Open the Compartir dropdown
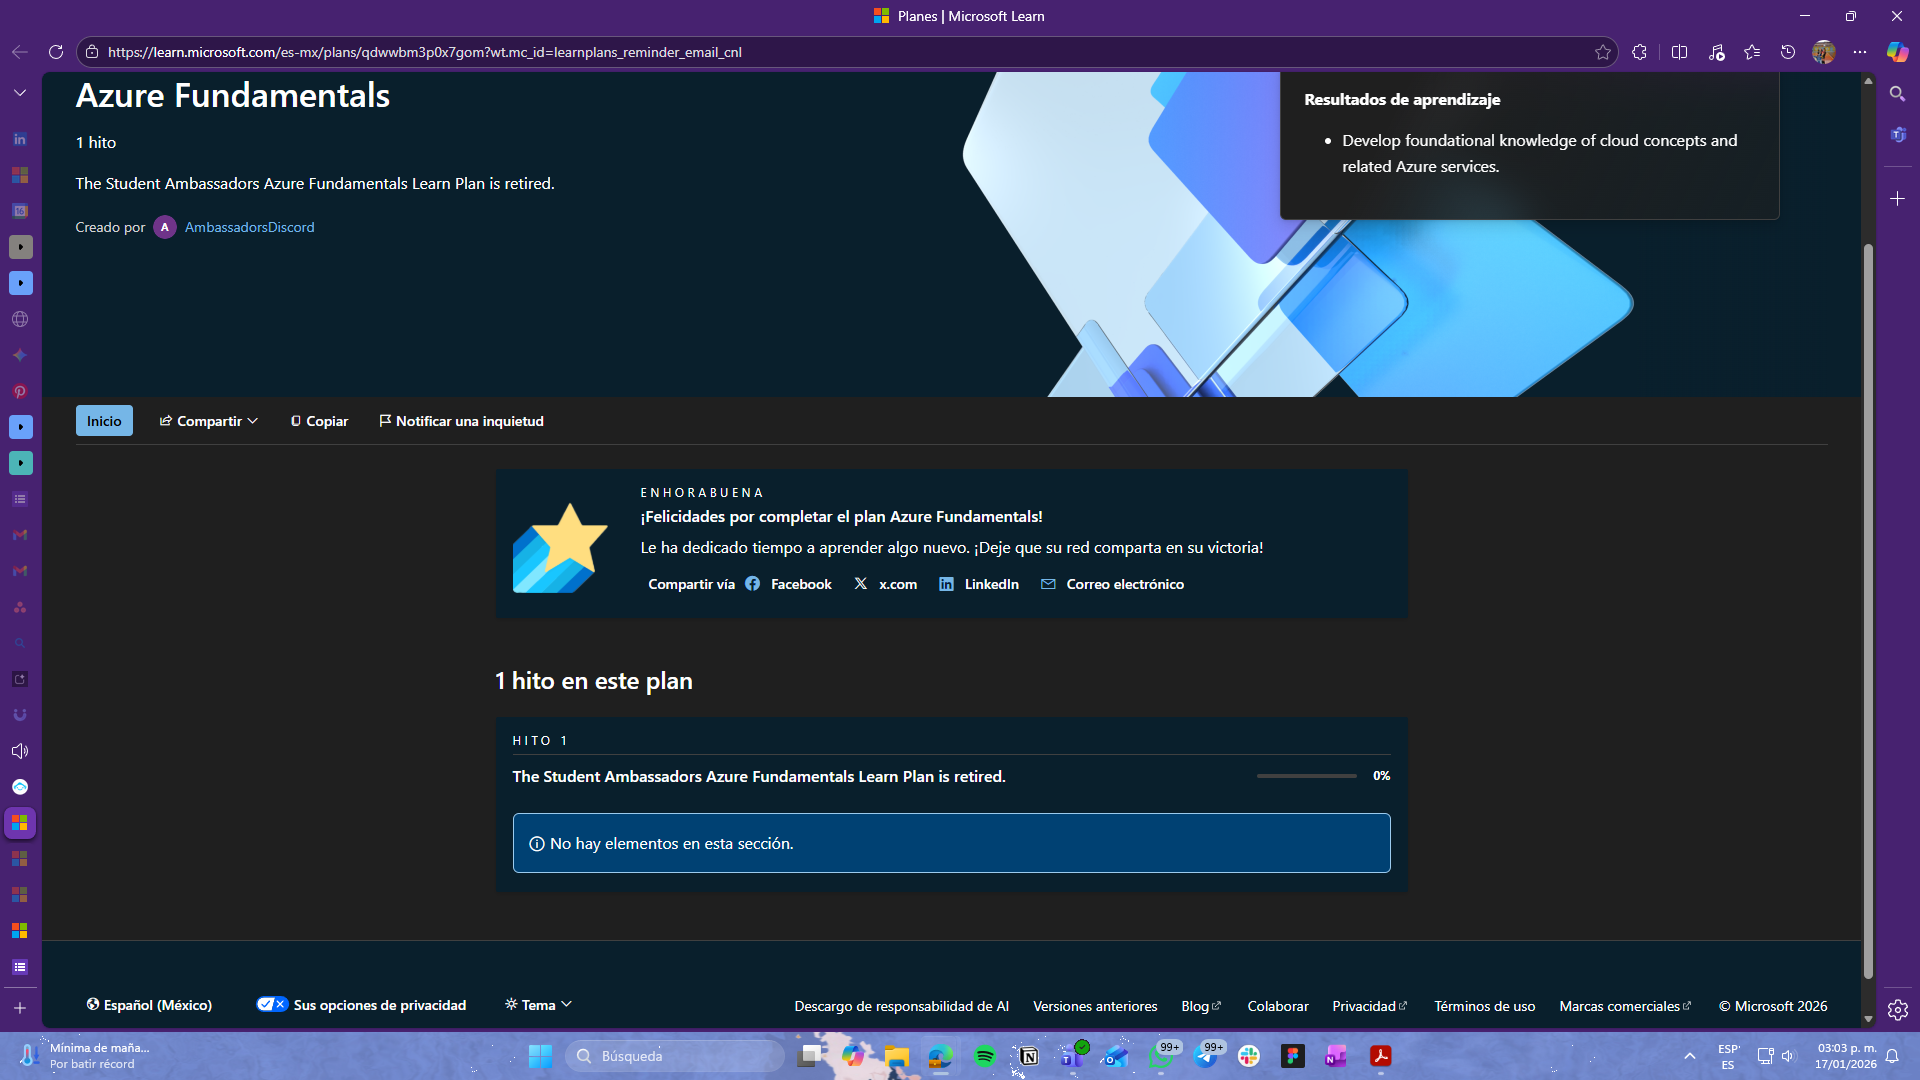This screenshot has height=1080, width=1920. coord(209,421)
